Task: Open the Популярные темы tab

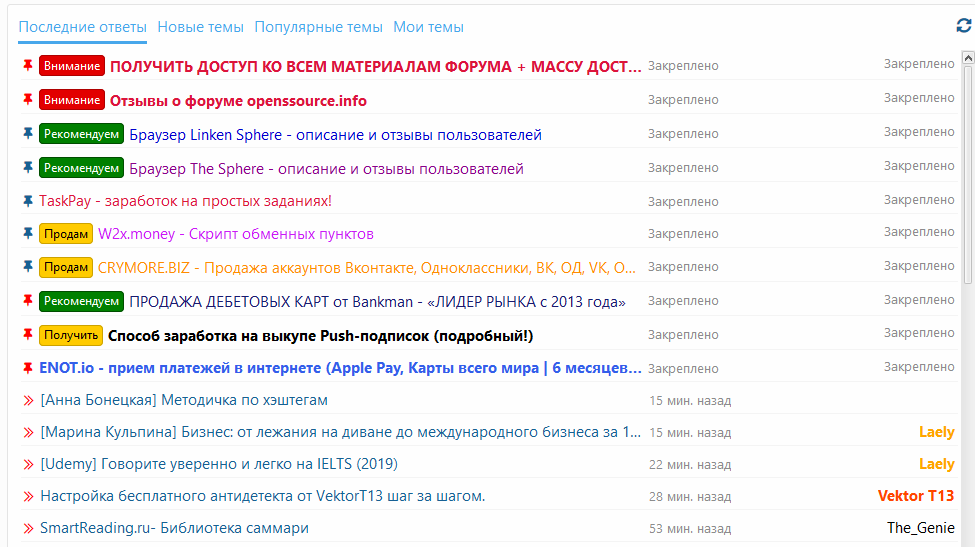Action: click(318, 27)
